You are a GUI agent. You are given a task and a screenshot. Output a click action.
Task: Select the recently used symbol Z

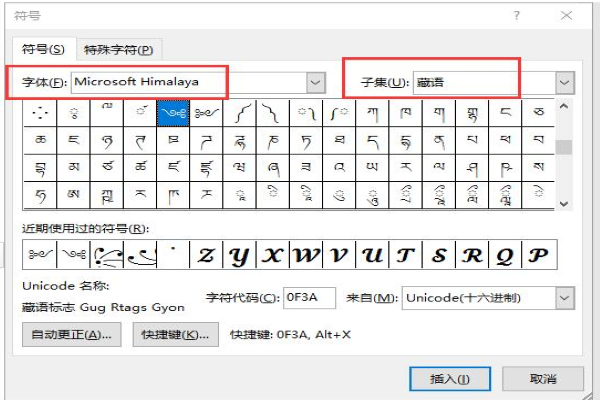click(x=205, y=255)
